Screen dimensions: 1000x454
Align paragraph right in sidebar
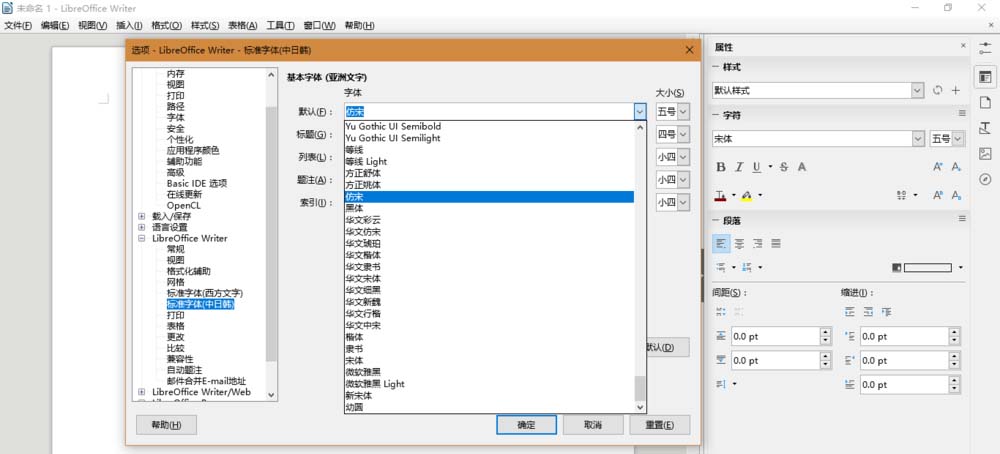point(758,244)
